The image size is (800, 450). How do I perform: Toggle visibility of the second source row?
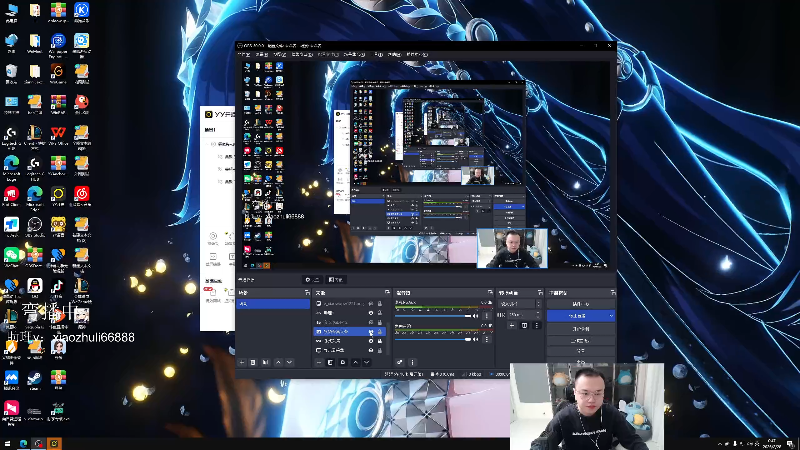click(x=371, y=313)
